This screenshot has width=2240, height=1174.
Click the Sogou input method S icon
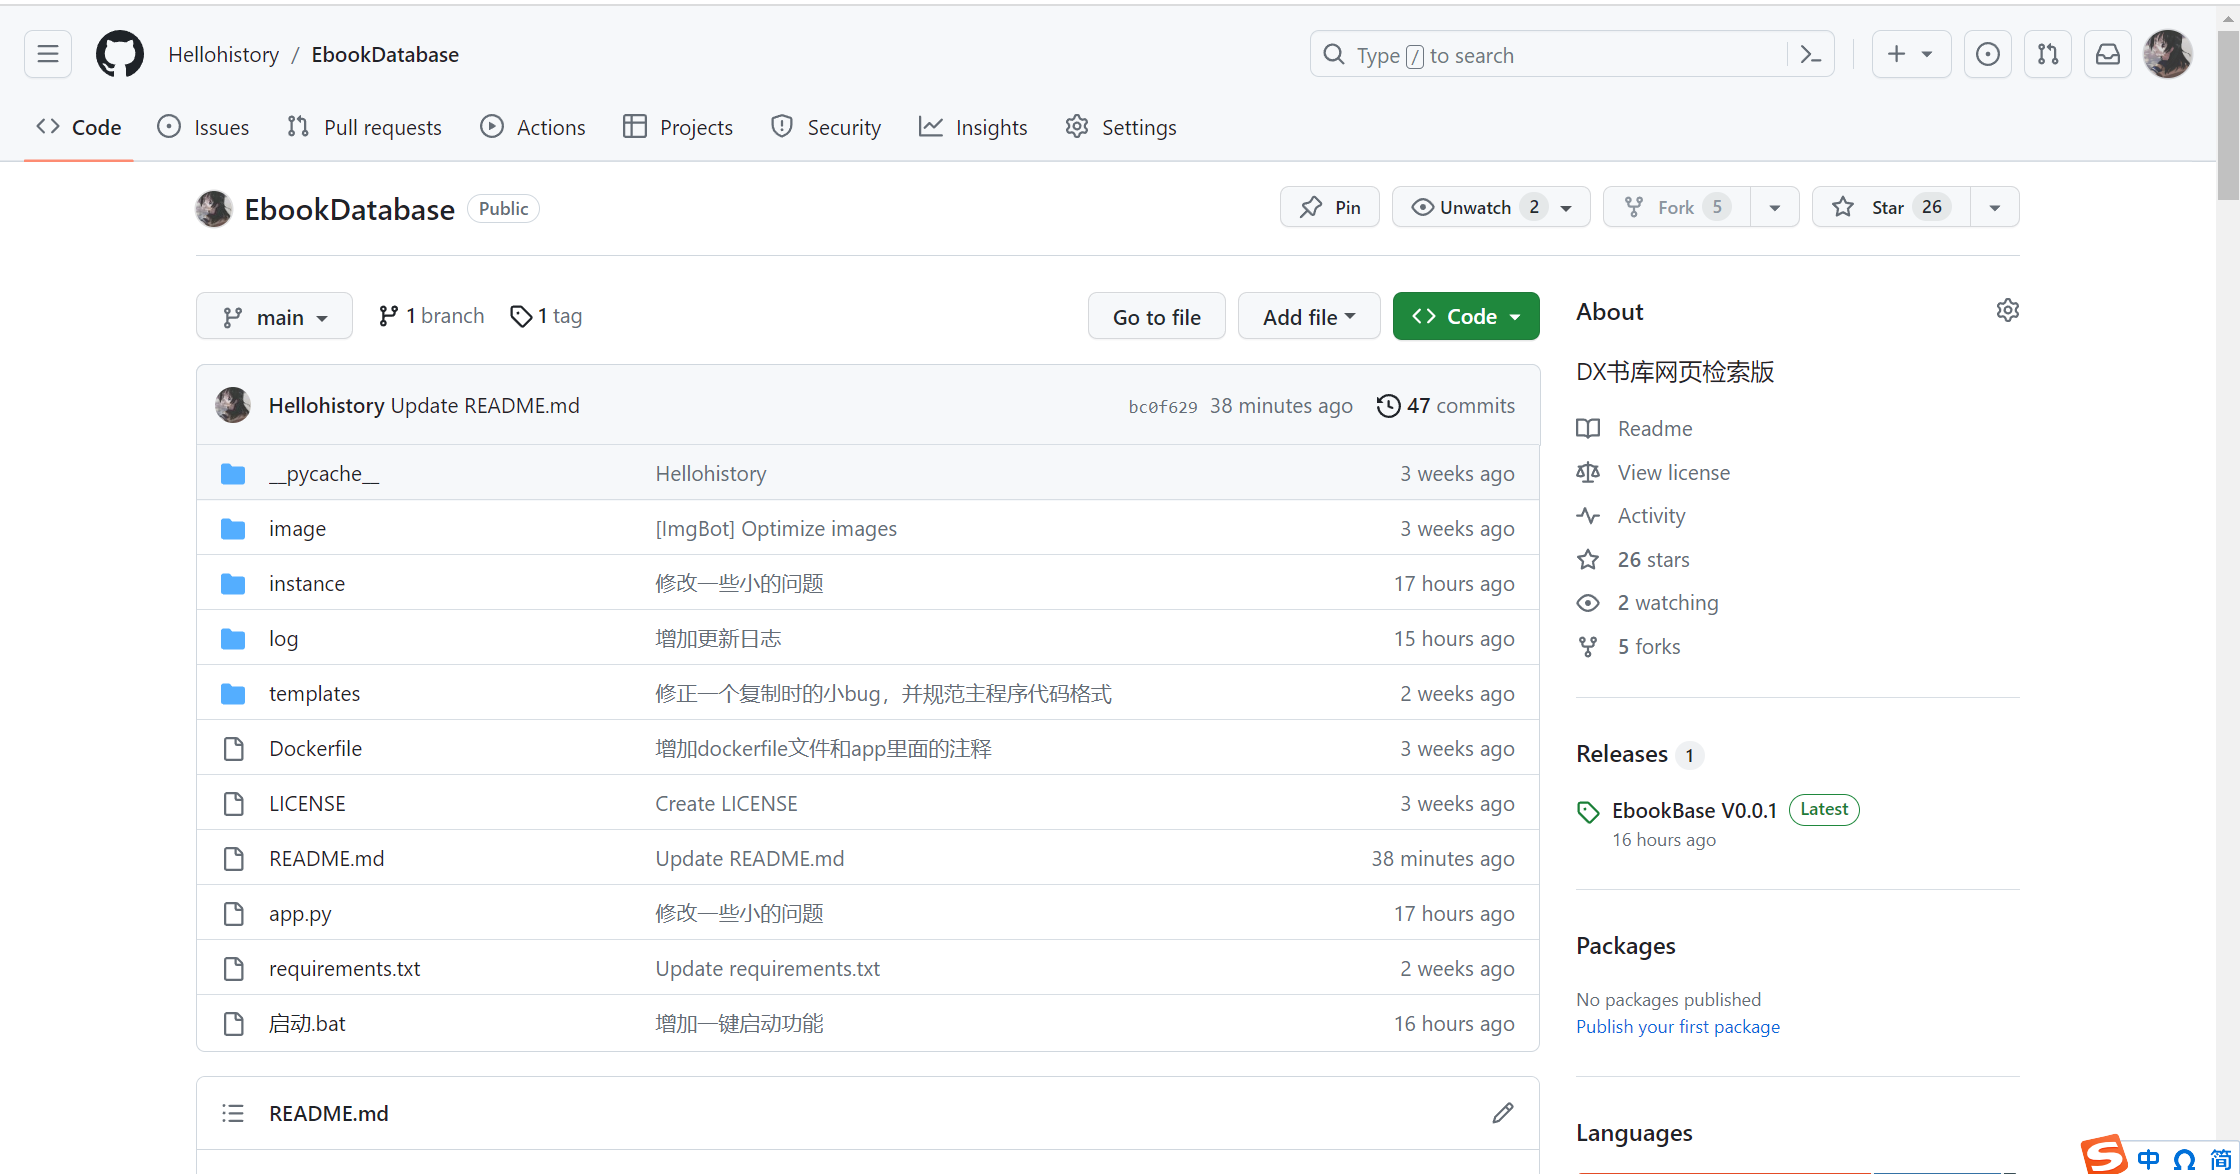point(2104,1154)
